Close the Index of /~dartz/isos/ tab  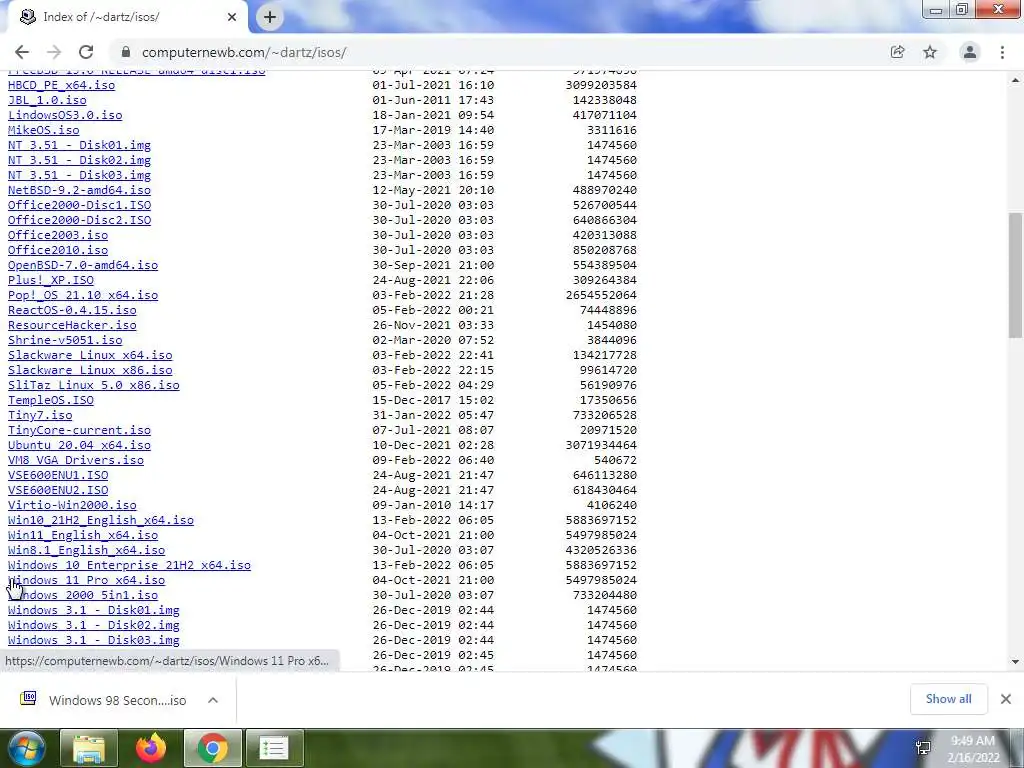point(232,17)
